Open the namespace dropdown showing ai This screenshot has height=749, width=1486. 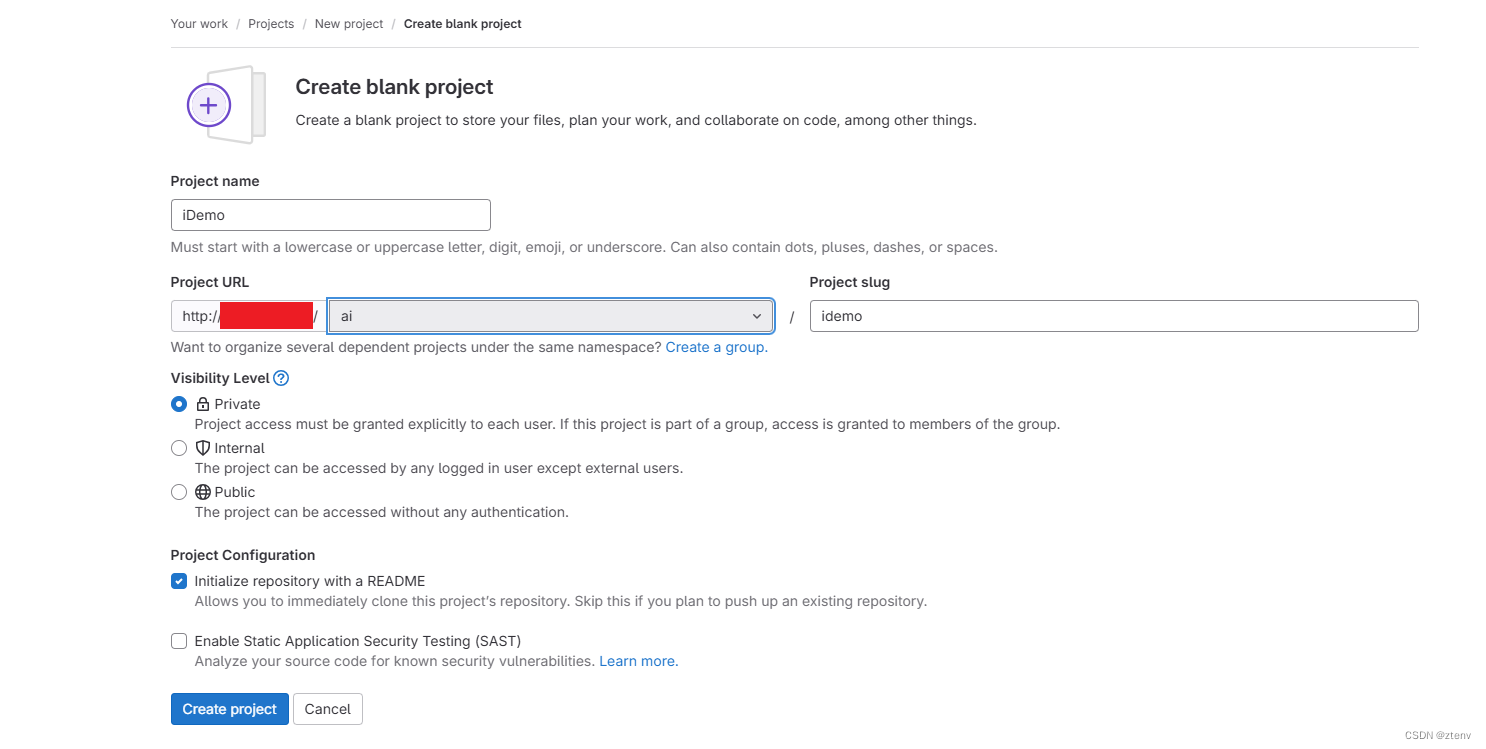pyautogui.click(x=540, y=316)
